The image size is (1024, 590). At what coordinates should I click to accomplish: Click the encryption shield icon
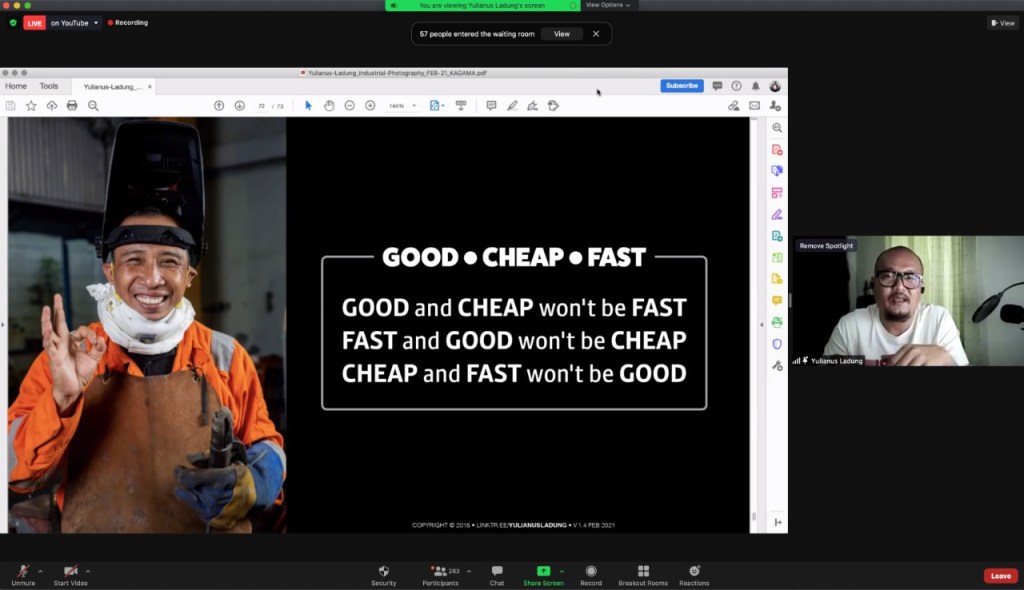tap(13, 23)
